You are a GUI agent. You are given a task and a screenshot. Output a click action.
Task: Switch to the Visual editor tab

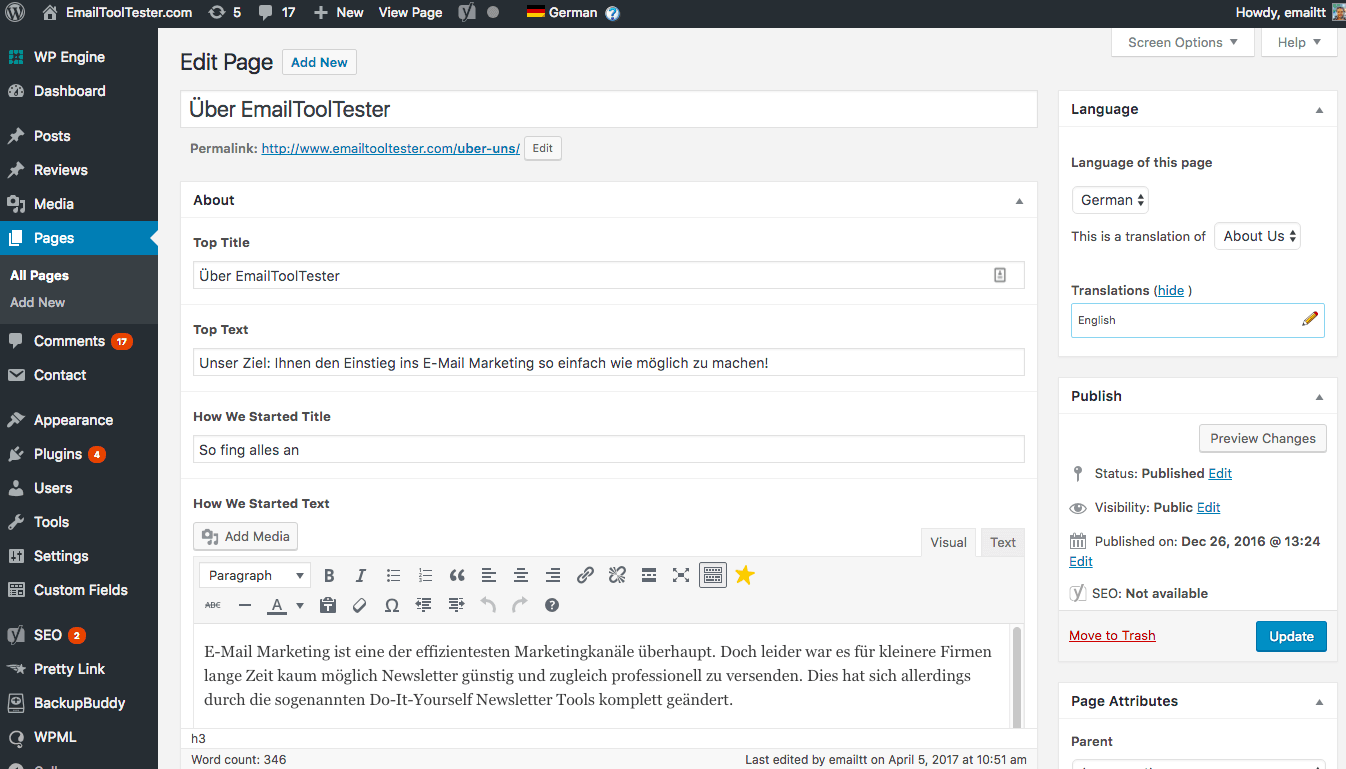click(x=948, y=542)
